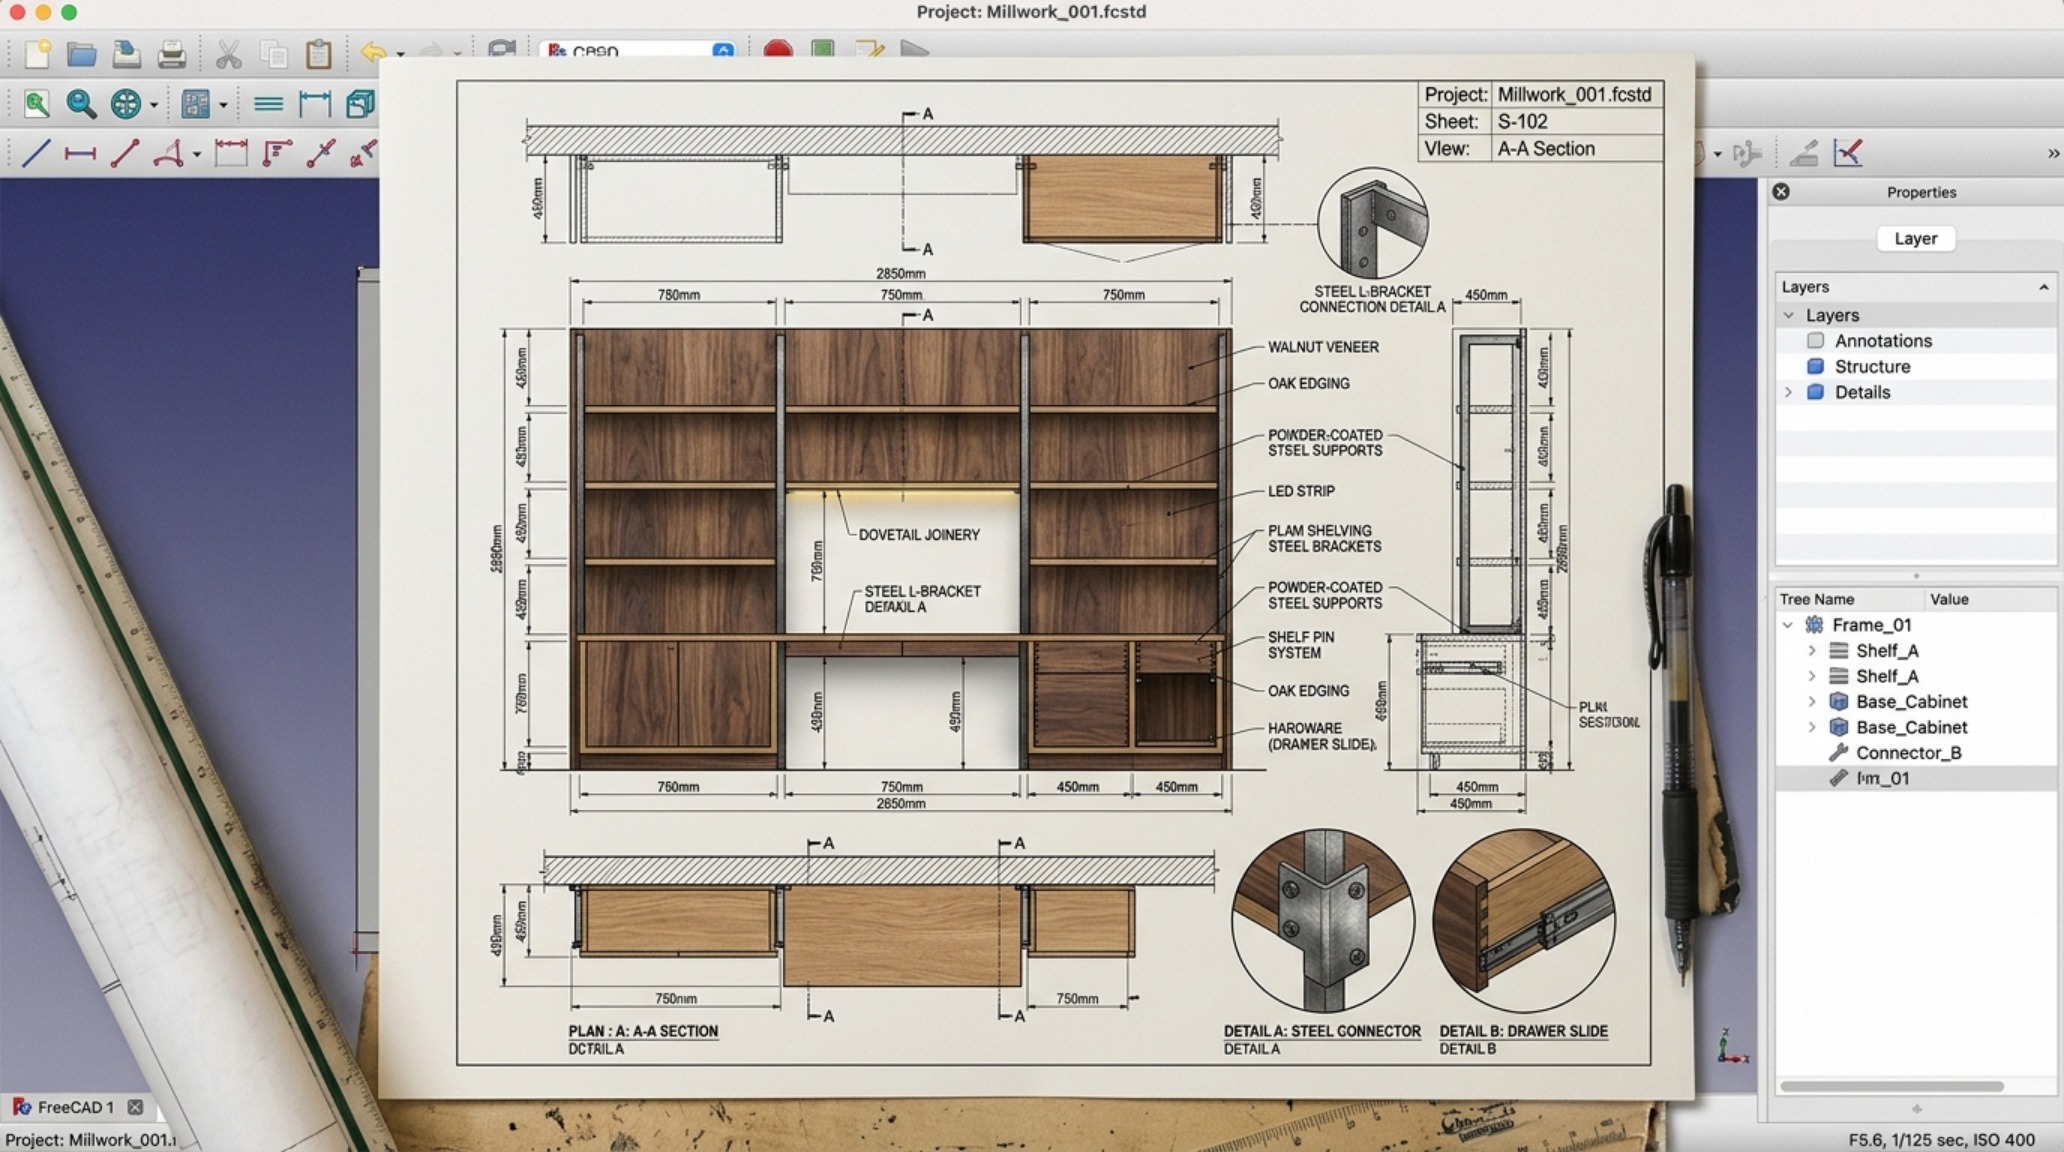Select the Layer tab in Properties
The image size is (2064, 1152).
point(1915,239)
